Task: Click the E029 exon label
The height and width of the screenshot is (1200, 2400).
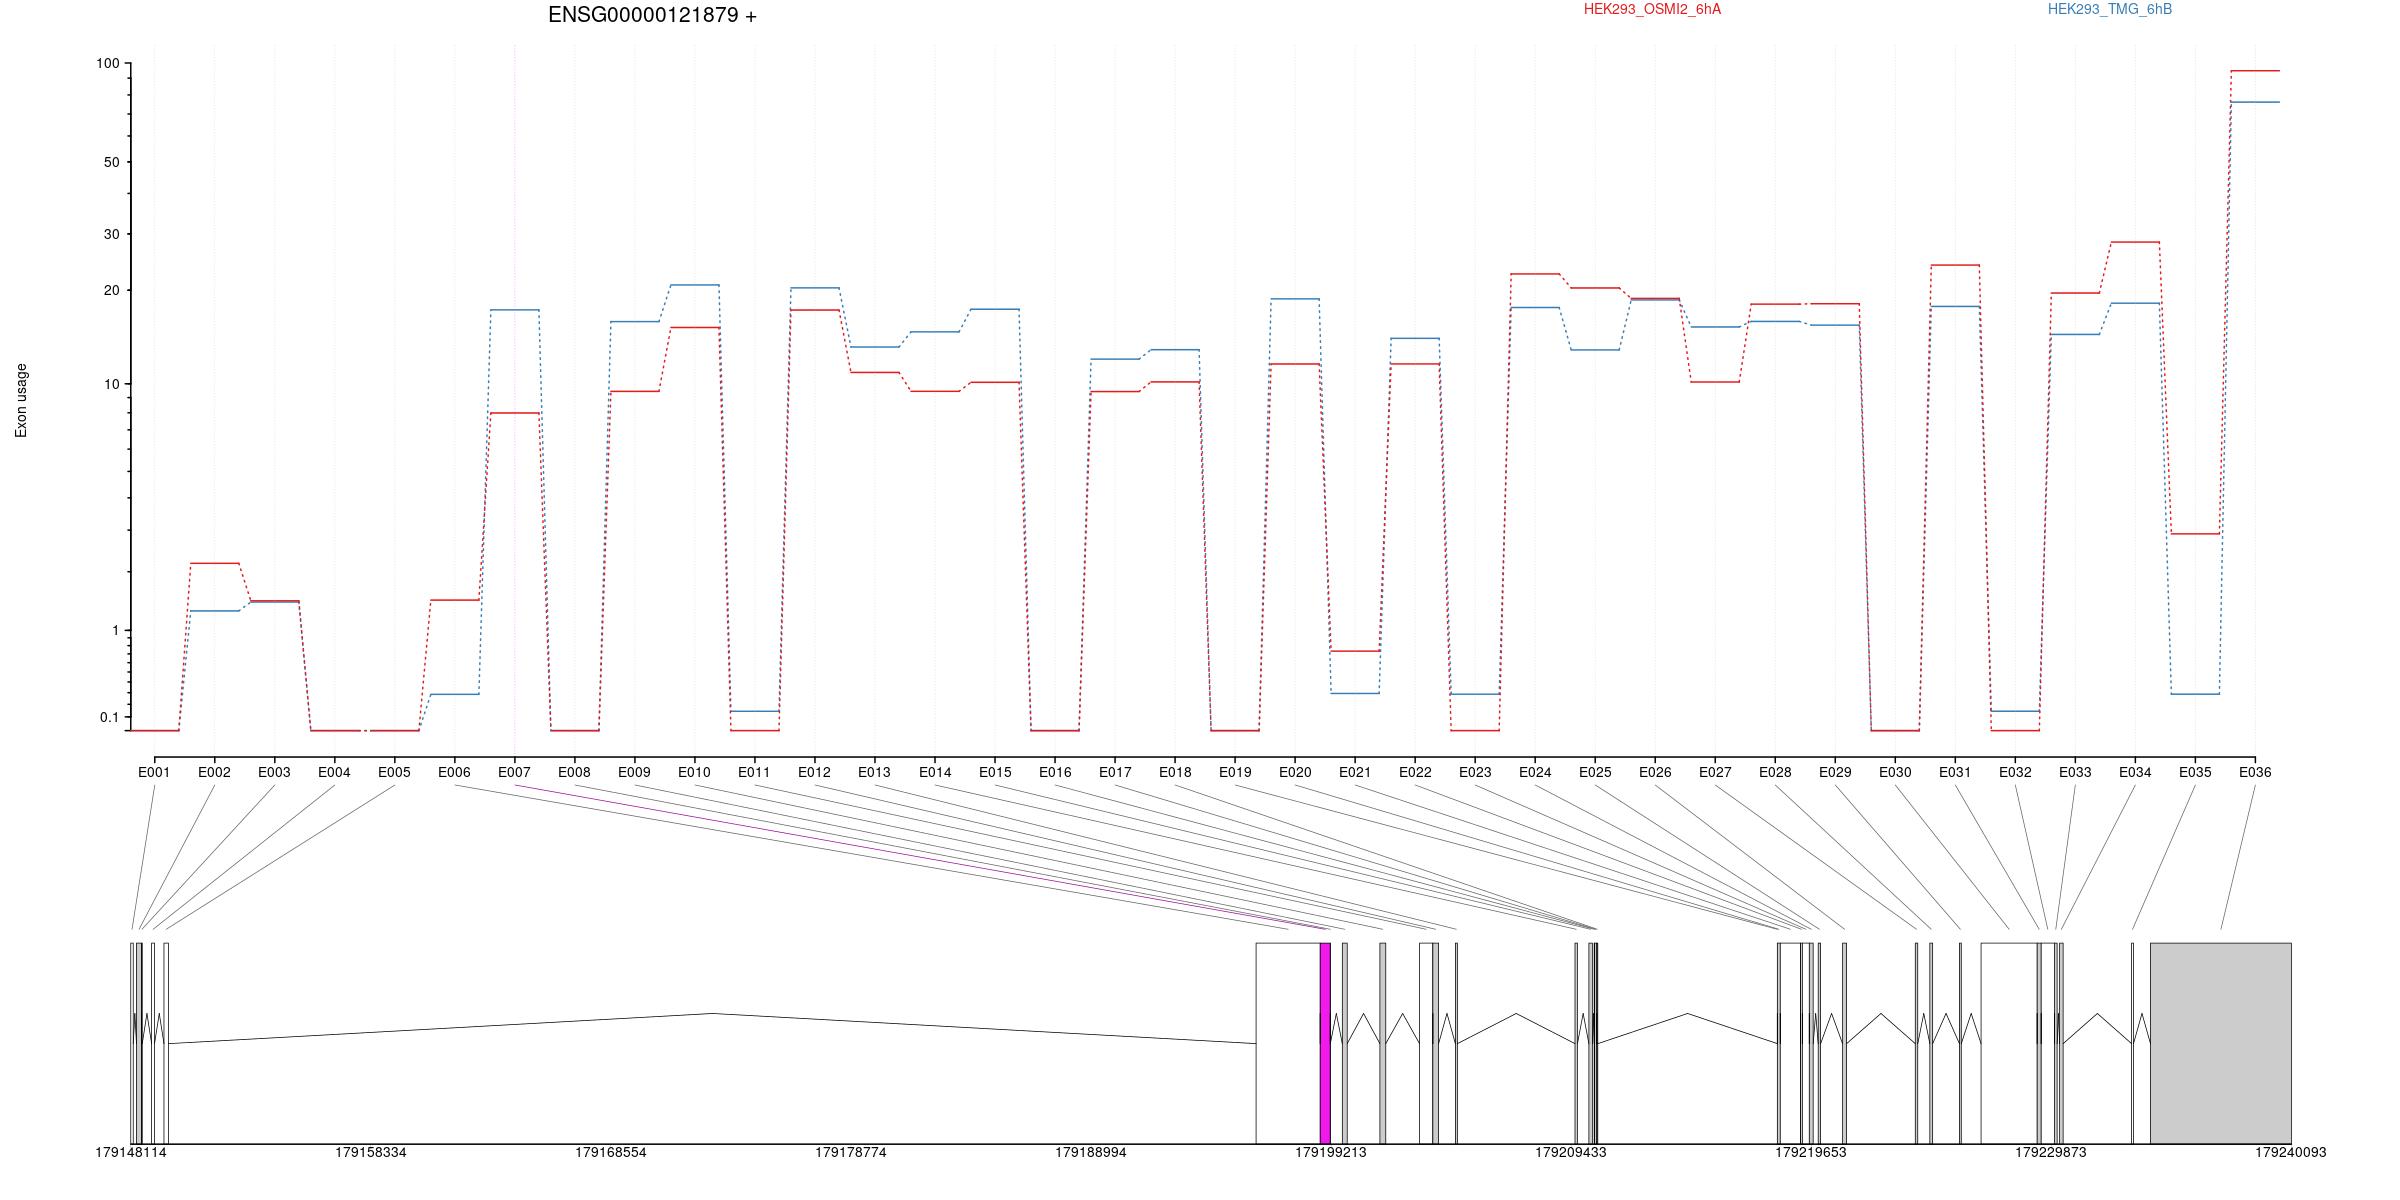Action: click(1835, 772)
